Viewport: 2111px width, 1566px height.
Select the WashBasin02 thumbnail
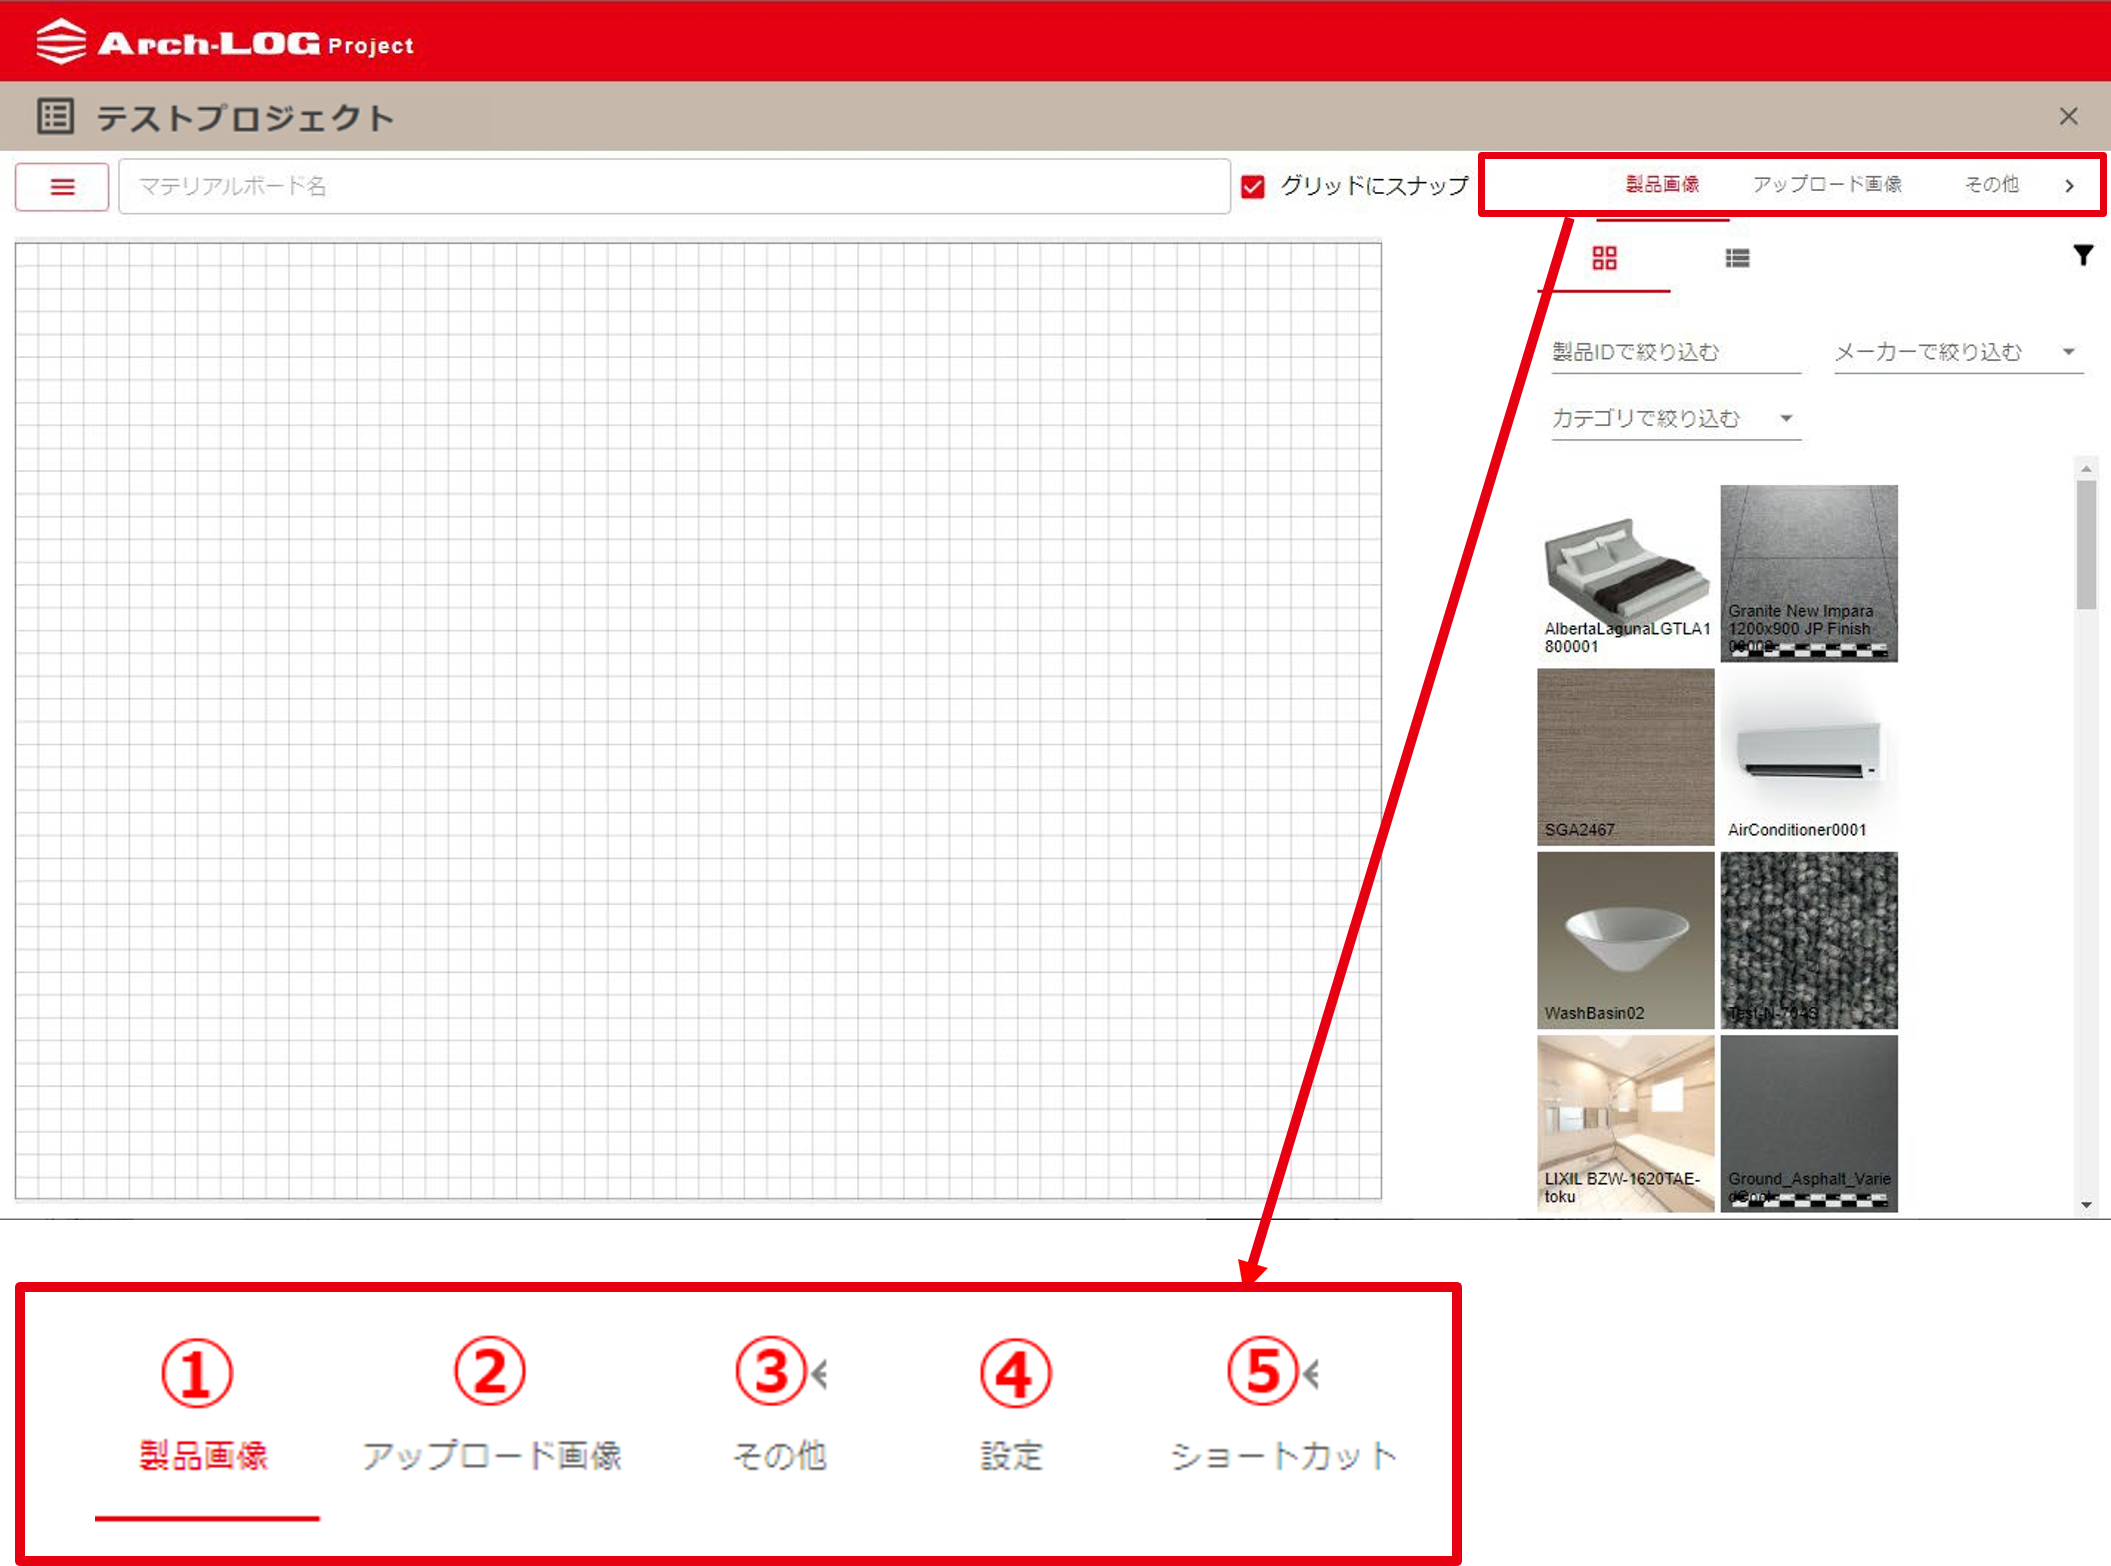(x=1625, y=940)
